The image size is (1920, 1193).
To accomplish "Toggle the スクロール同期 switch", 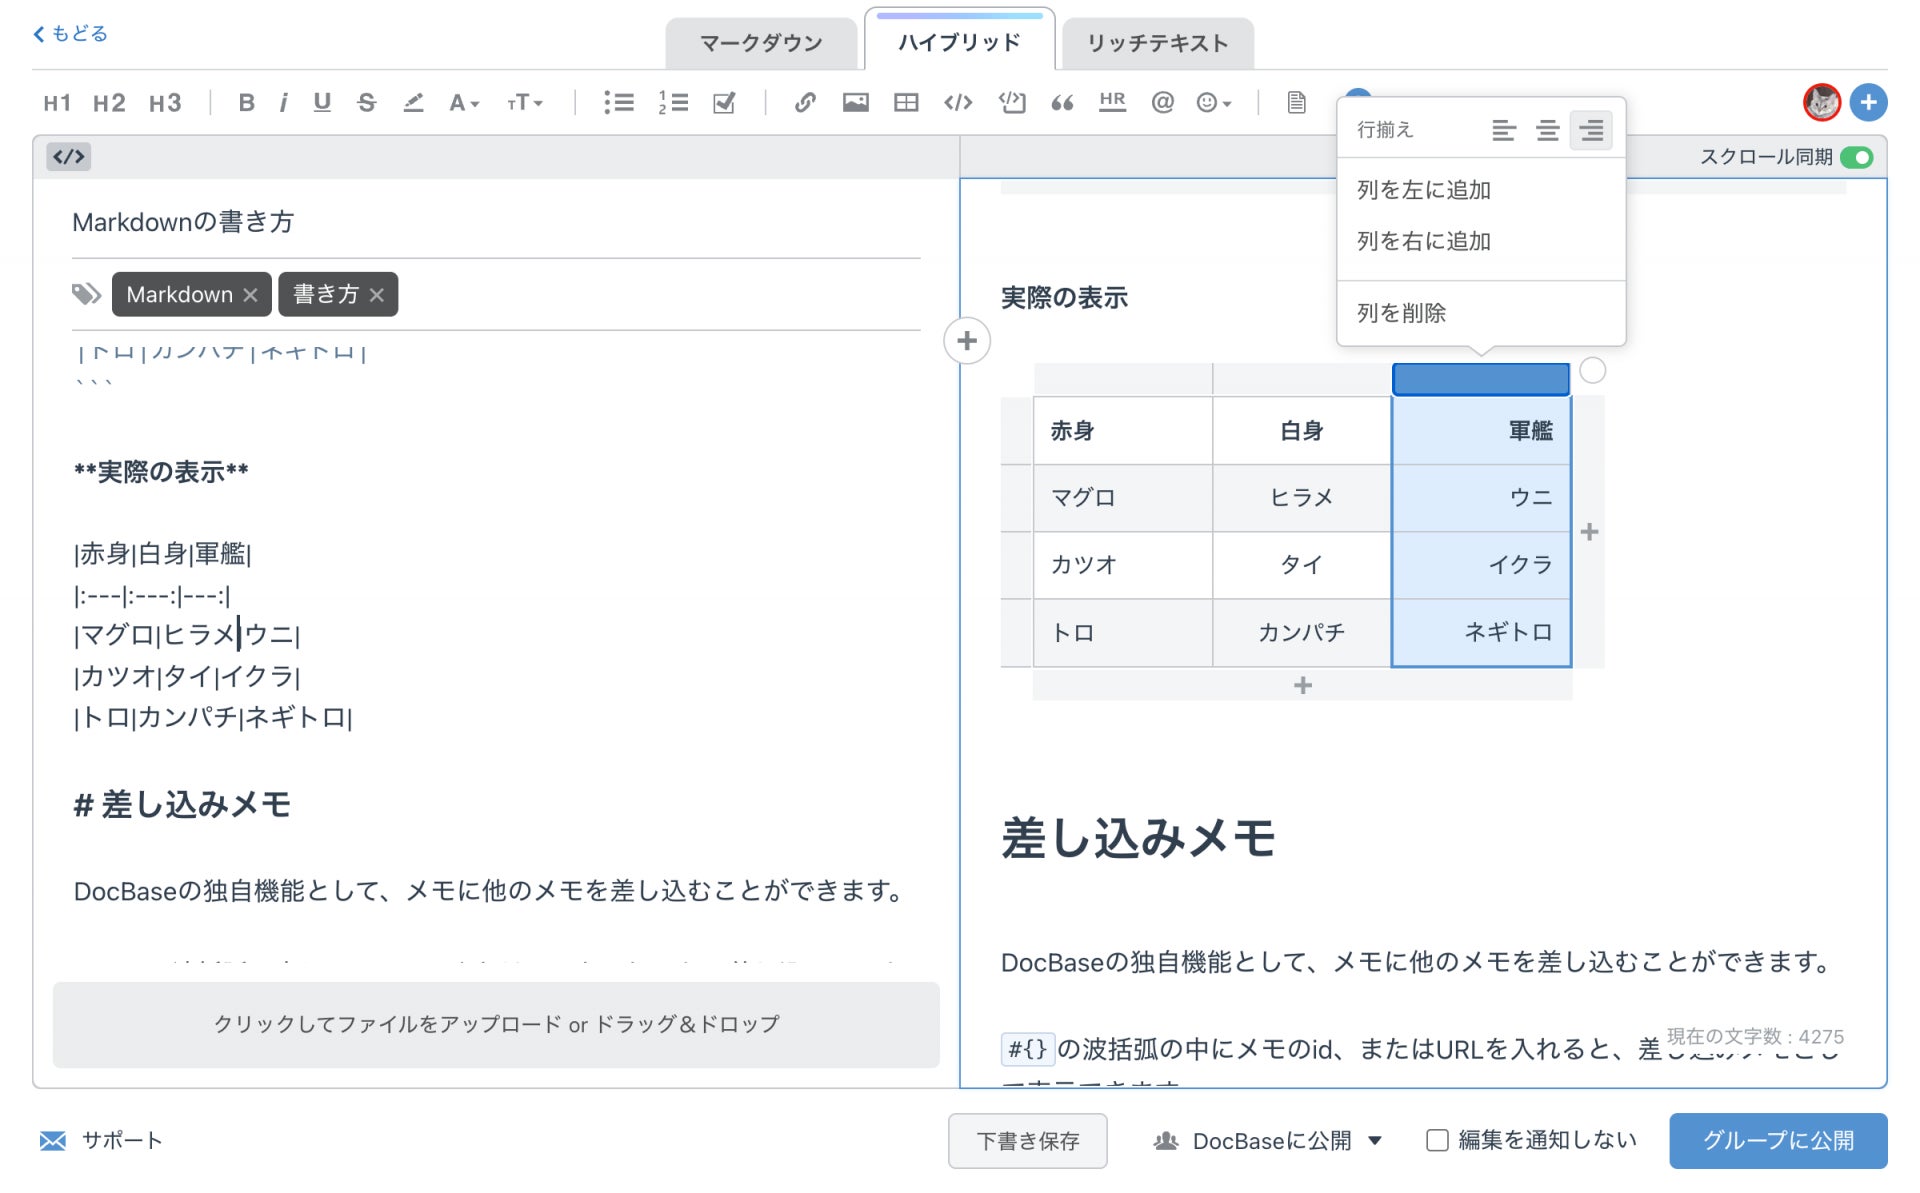I will [1856, 157].
